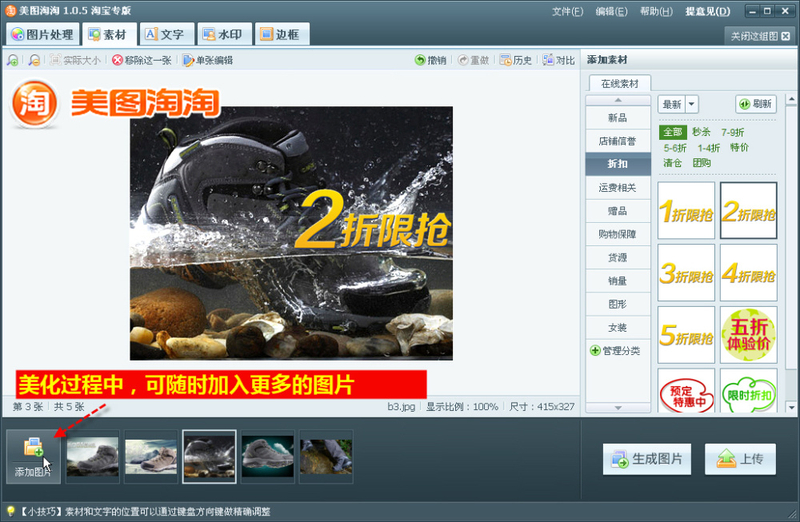The width and height of the screenshot is (800, 522).
Task: Select the 折扣 category
Action: (617, 164)
